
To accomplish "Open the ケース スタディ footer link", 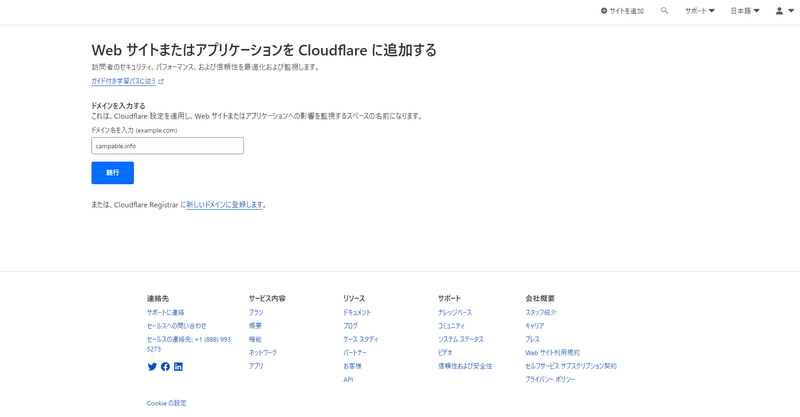I will point(361,339).
